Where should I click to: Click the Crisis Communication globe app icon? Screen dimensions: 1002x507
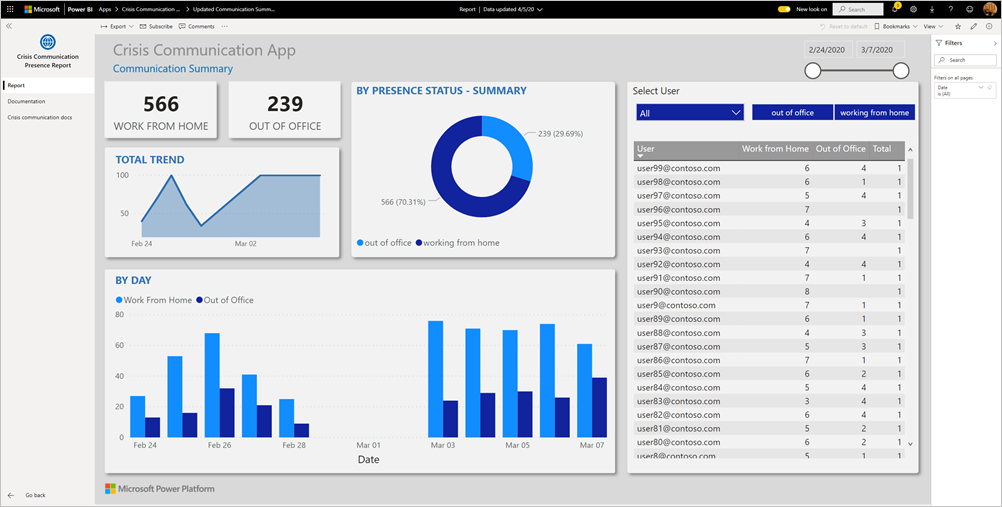48,42
